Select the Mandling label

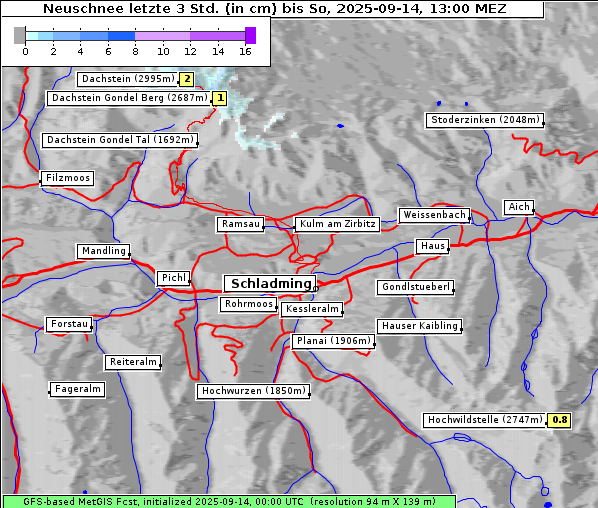(104, 251)
